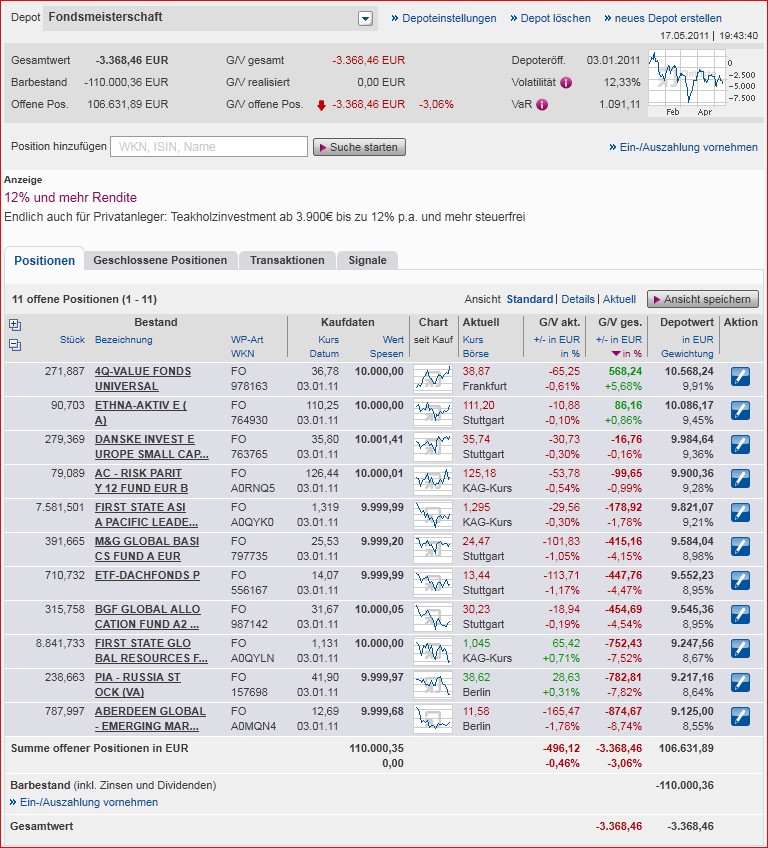This screenshot has height=848, width=768.
Task: Open the PIA - RUSSIA STOCK mini chart
Action: (433, 685)
